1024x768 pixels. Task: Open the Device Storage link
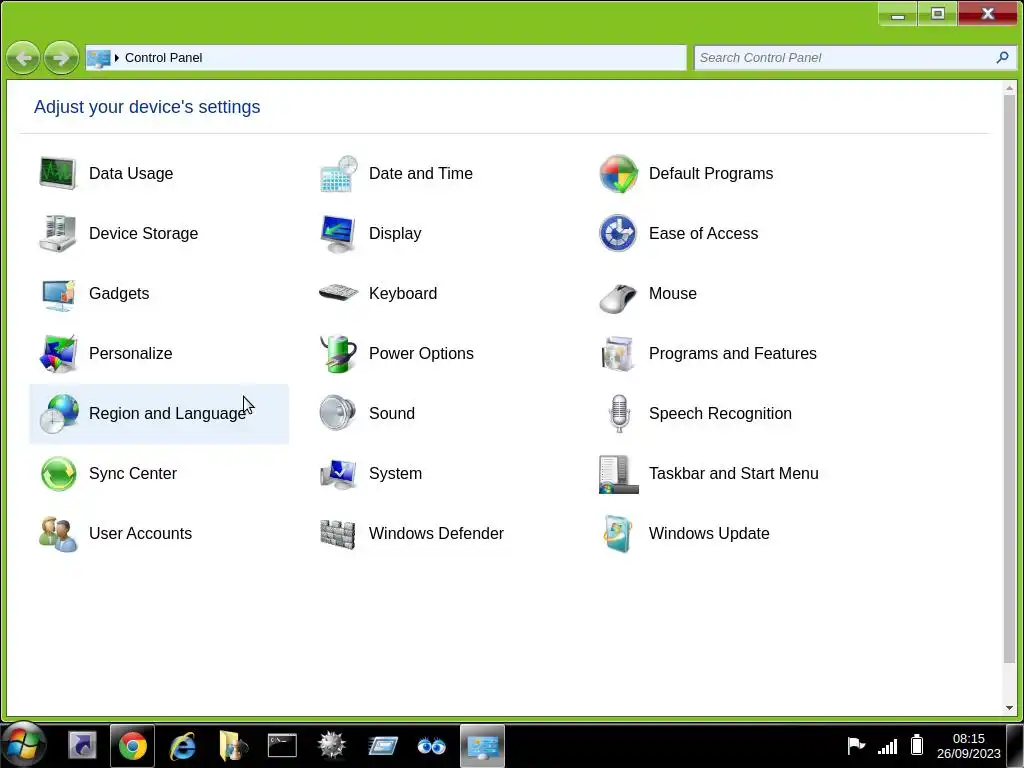144,234
